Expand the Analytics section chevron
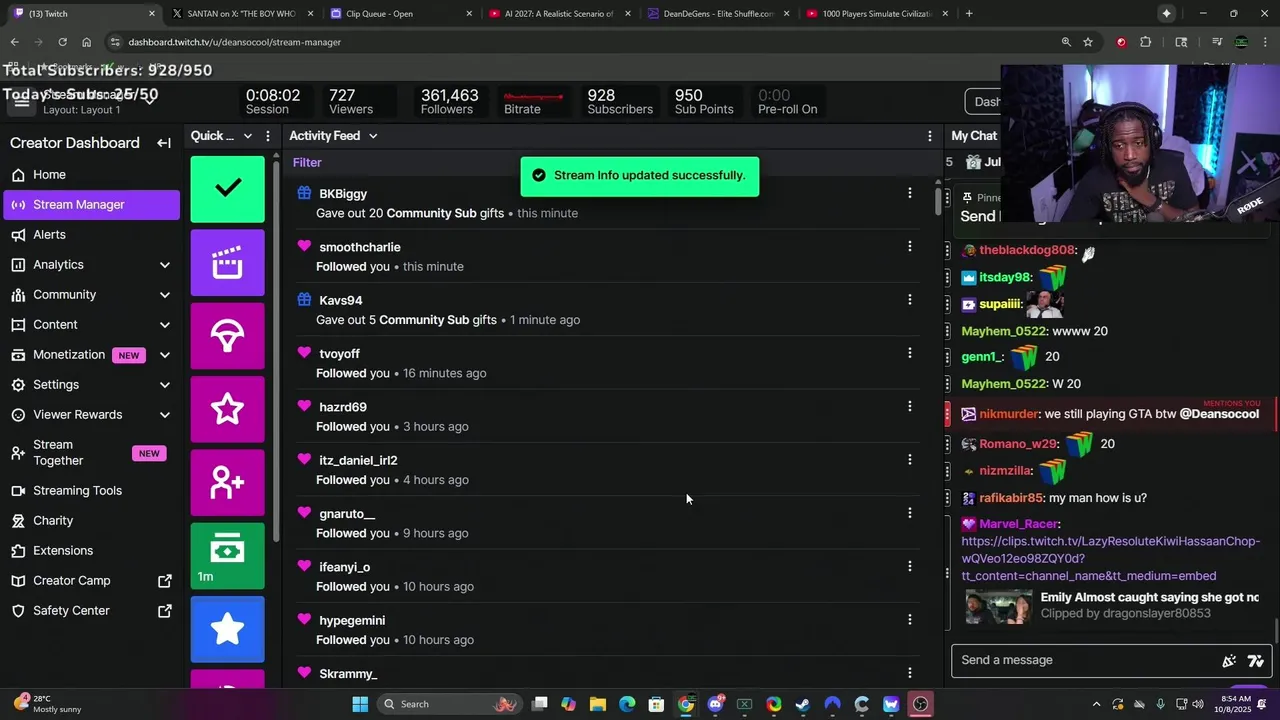This screenshot has height=720, width=1280. pos(165,265)
